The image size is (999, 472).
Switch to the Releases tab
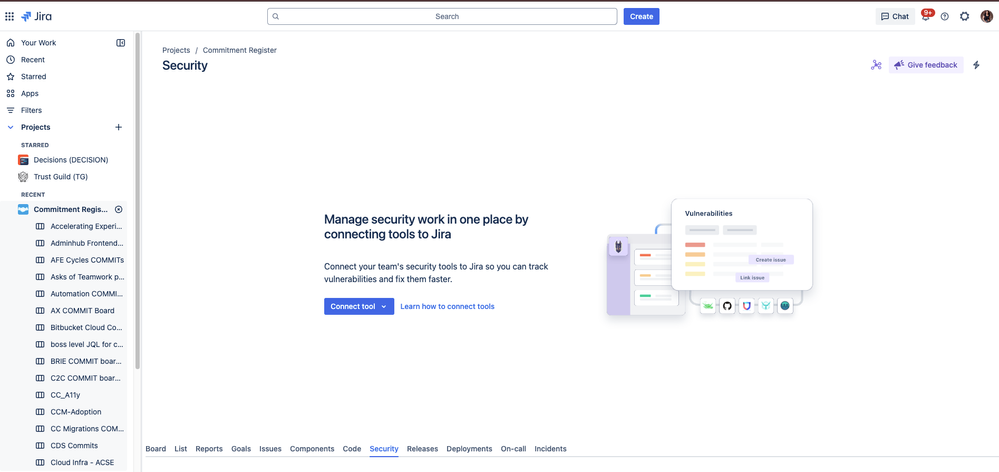click(422, 449)
